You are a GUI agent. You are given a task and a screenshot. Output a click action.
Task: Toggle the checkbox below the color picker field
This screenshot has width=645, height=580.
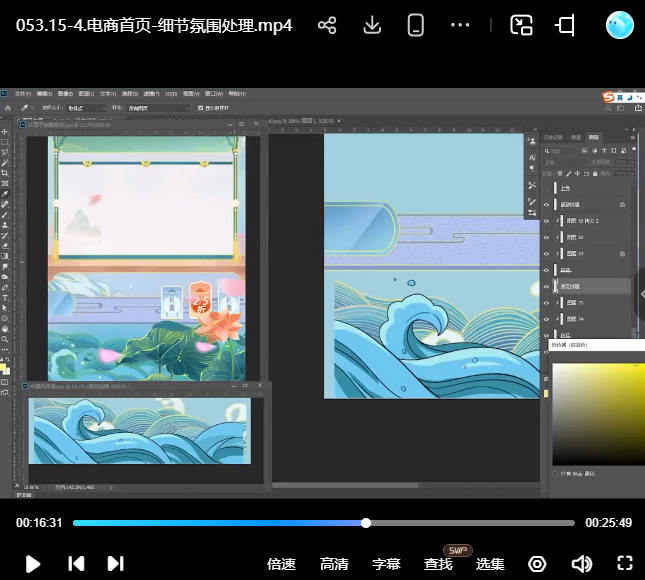tap(556, 474)
